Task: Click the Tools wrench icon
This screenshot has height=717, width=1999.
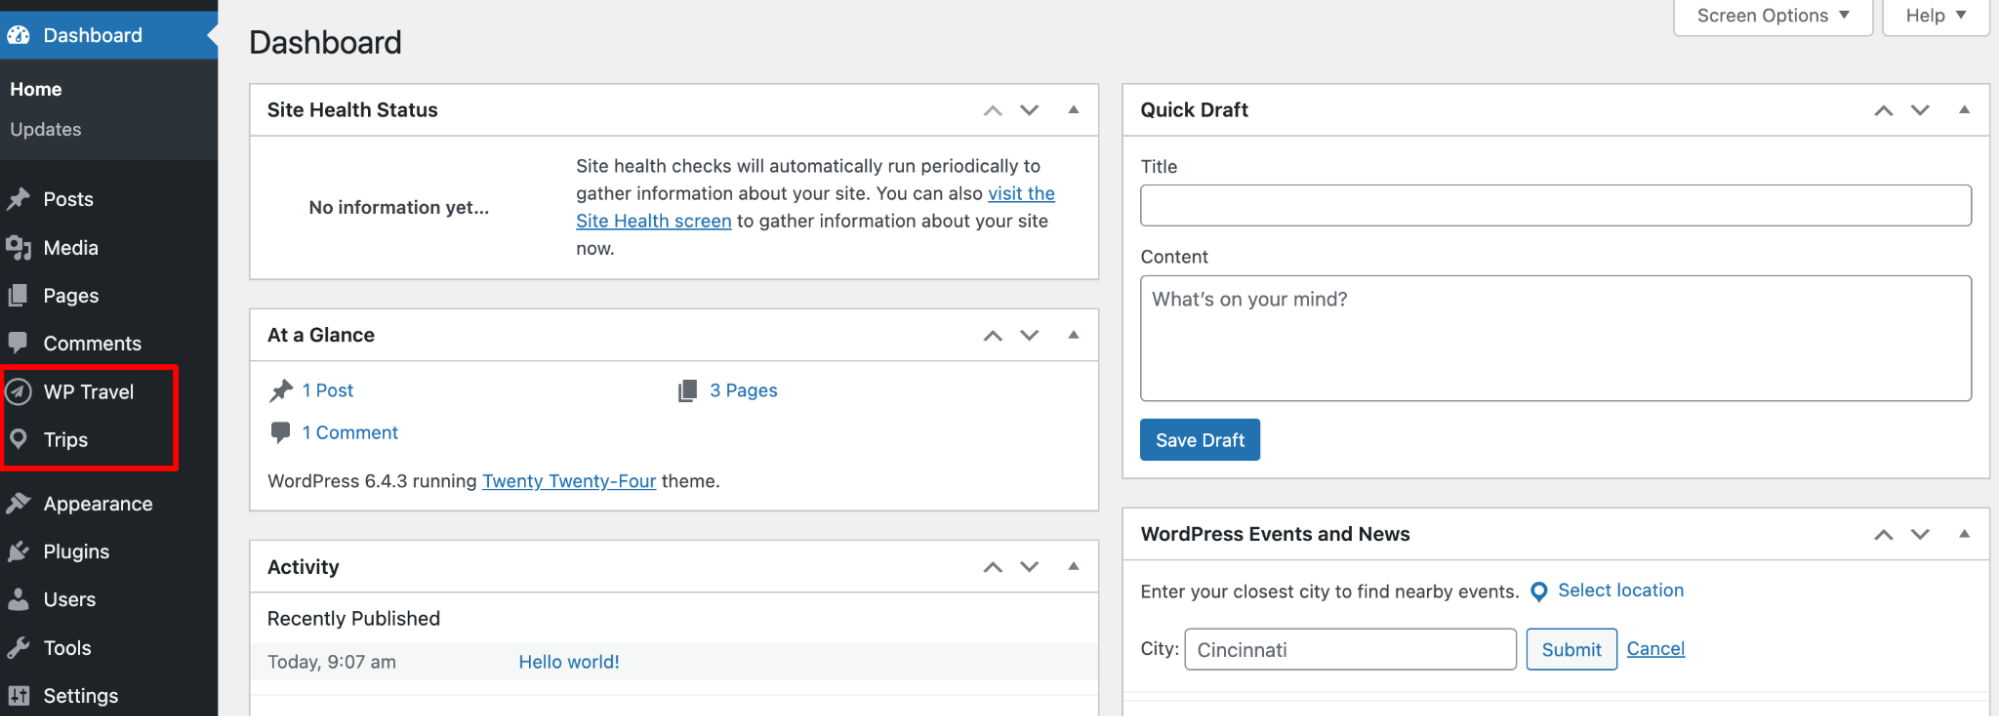Action: (x=18, y=647)
